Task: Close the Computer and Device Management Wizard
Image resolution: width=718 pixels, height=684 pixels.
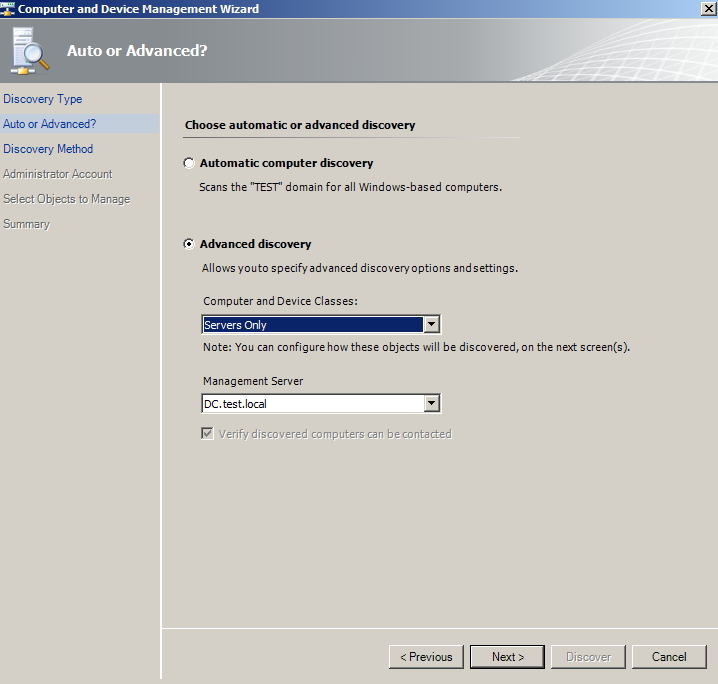Action: [708, 8]
